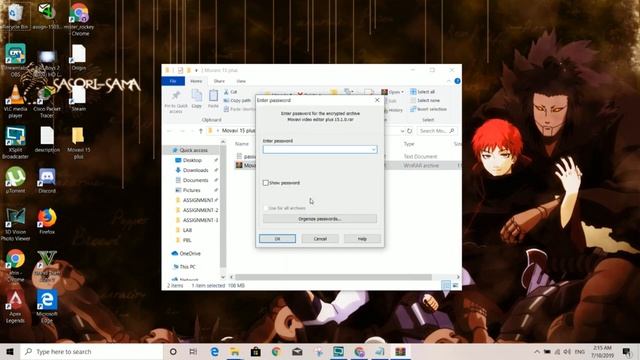
Task: Launch Grand Theft Auto V shortcut
Action: 47,266
